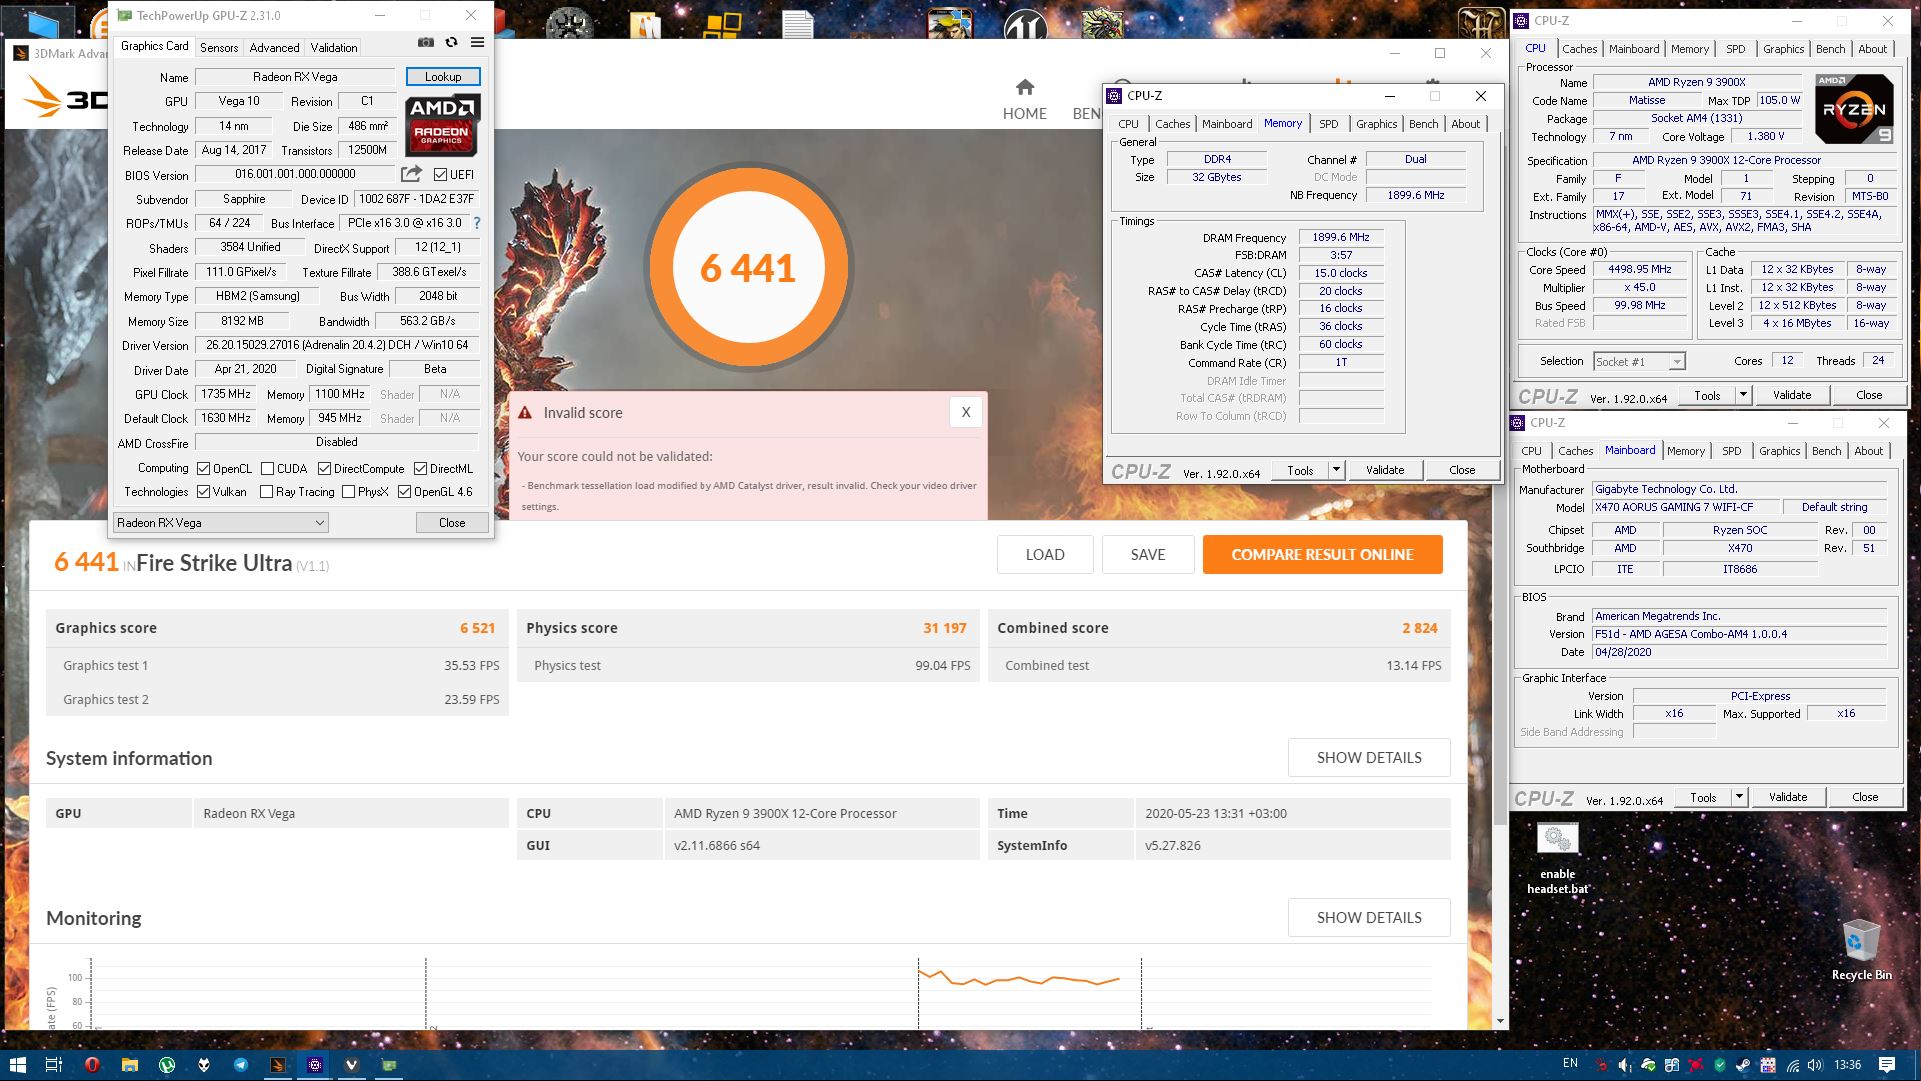1921x1081 pixels.
Task: Click the bus interface question mark icon
Action: coord(477,223)
